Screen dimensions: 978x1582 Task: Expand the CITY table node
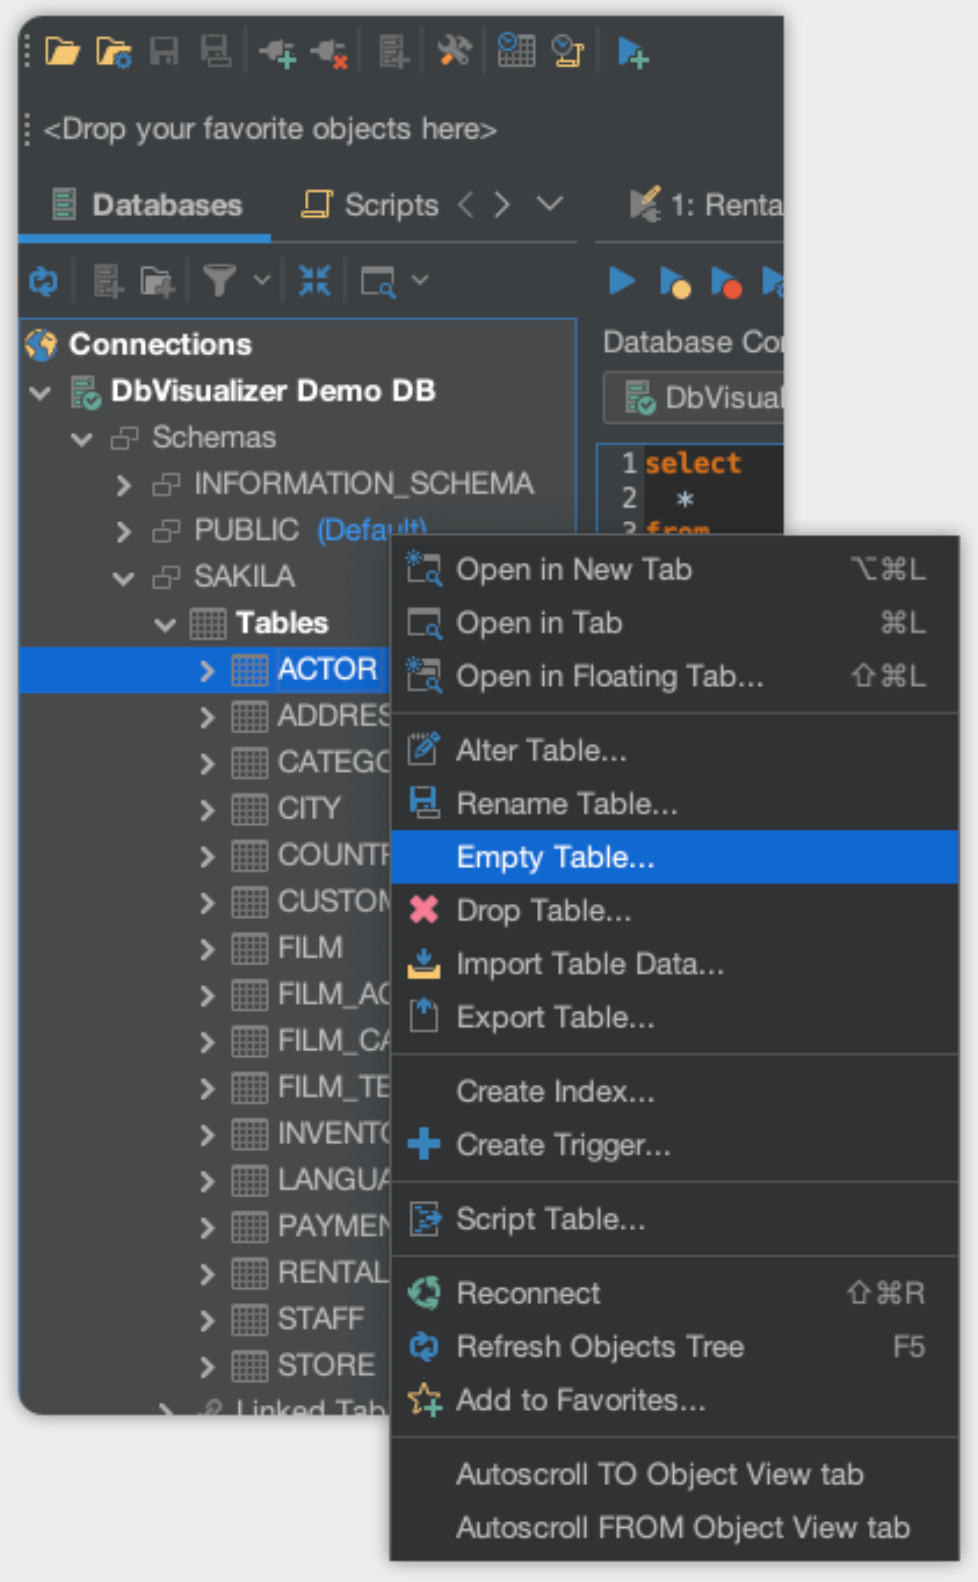tap(207, 809)
